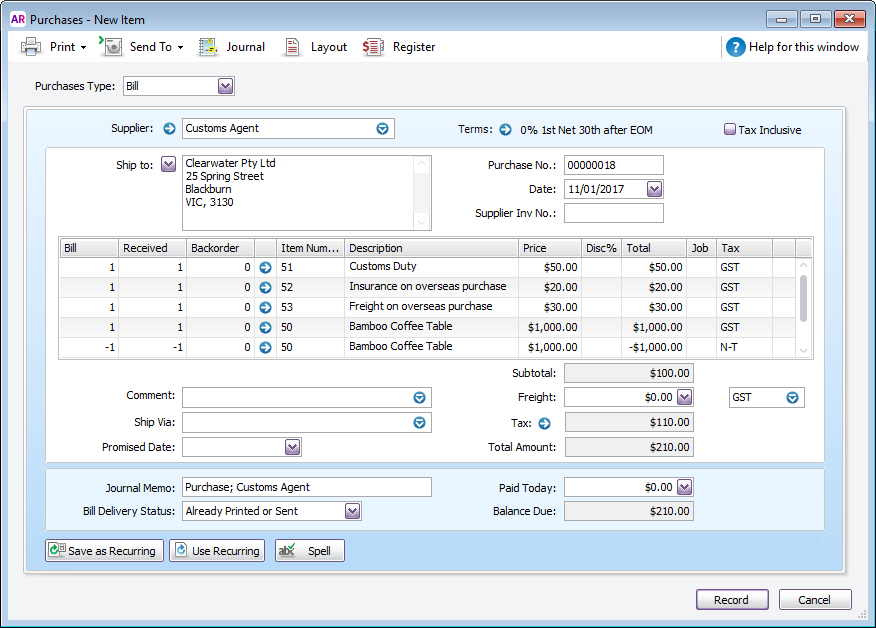Open the Date calendar dropdown
Viewport: 876px width, 628px height.
coord(654,189)
